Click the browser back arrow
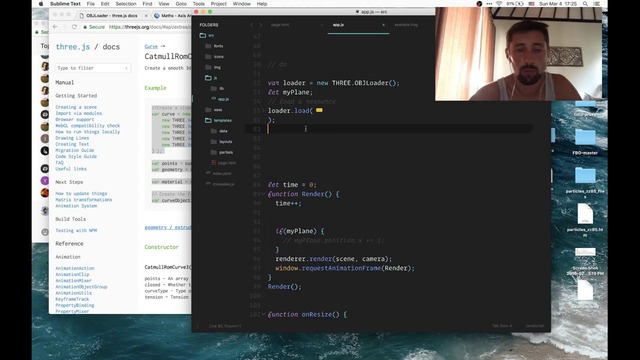 pyautogui.click(x=55, y=27)
